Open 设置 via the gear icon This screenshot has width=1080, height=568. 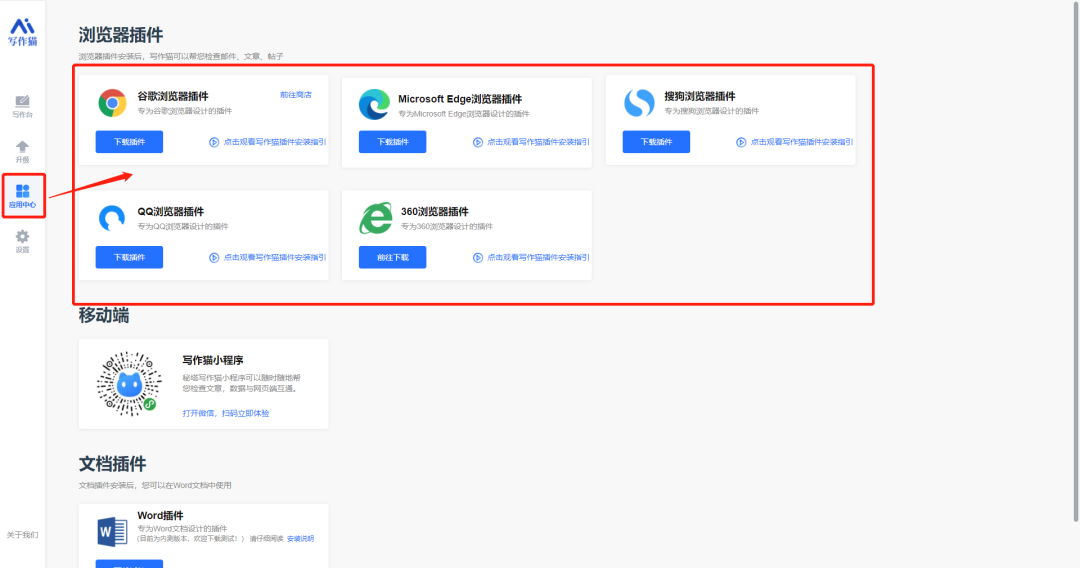22,241
